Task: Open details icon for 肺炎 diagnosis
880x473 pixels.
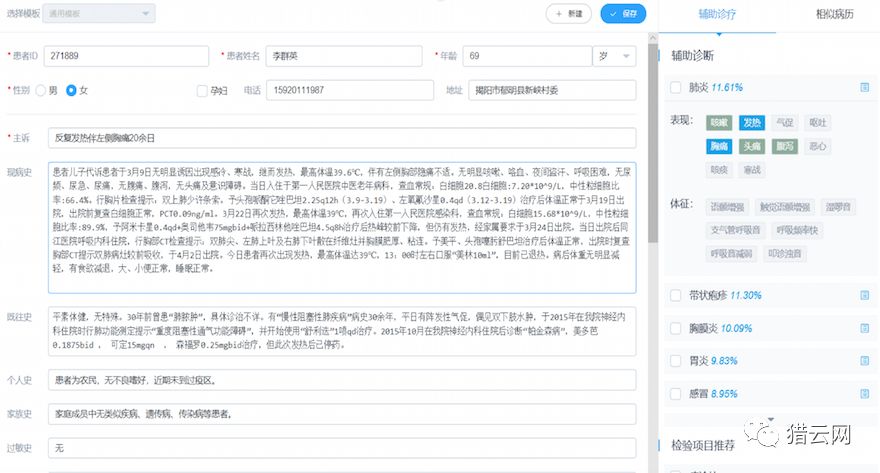Action: point(864,87)
